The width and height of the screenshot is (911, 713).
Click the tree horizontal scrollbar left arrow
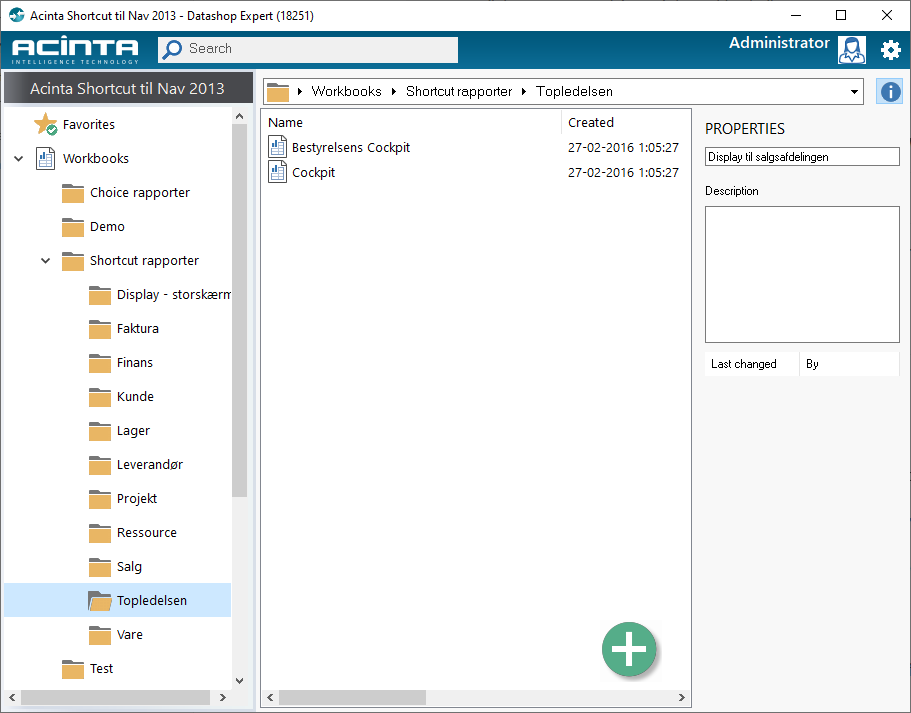tap(12, 697)
